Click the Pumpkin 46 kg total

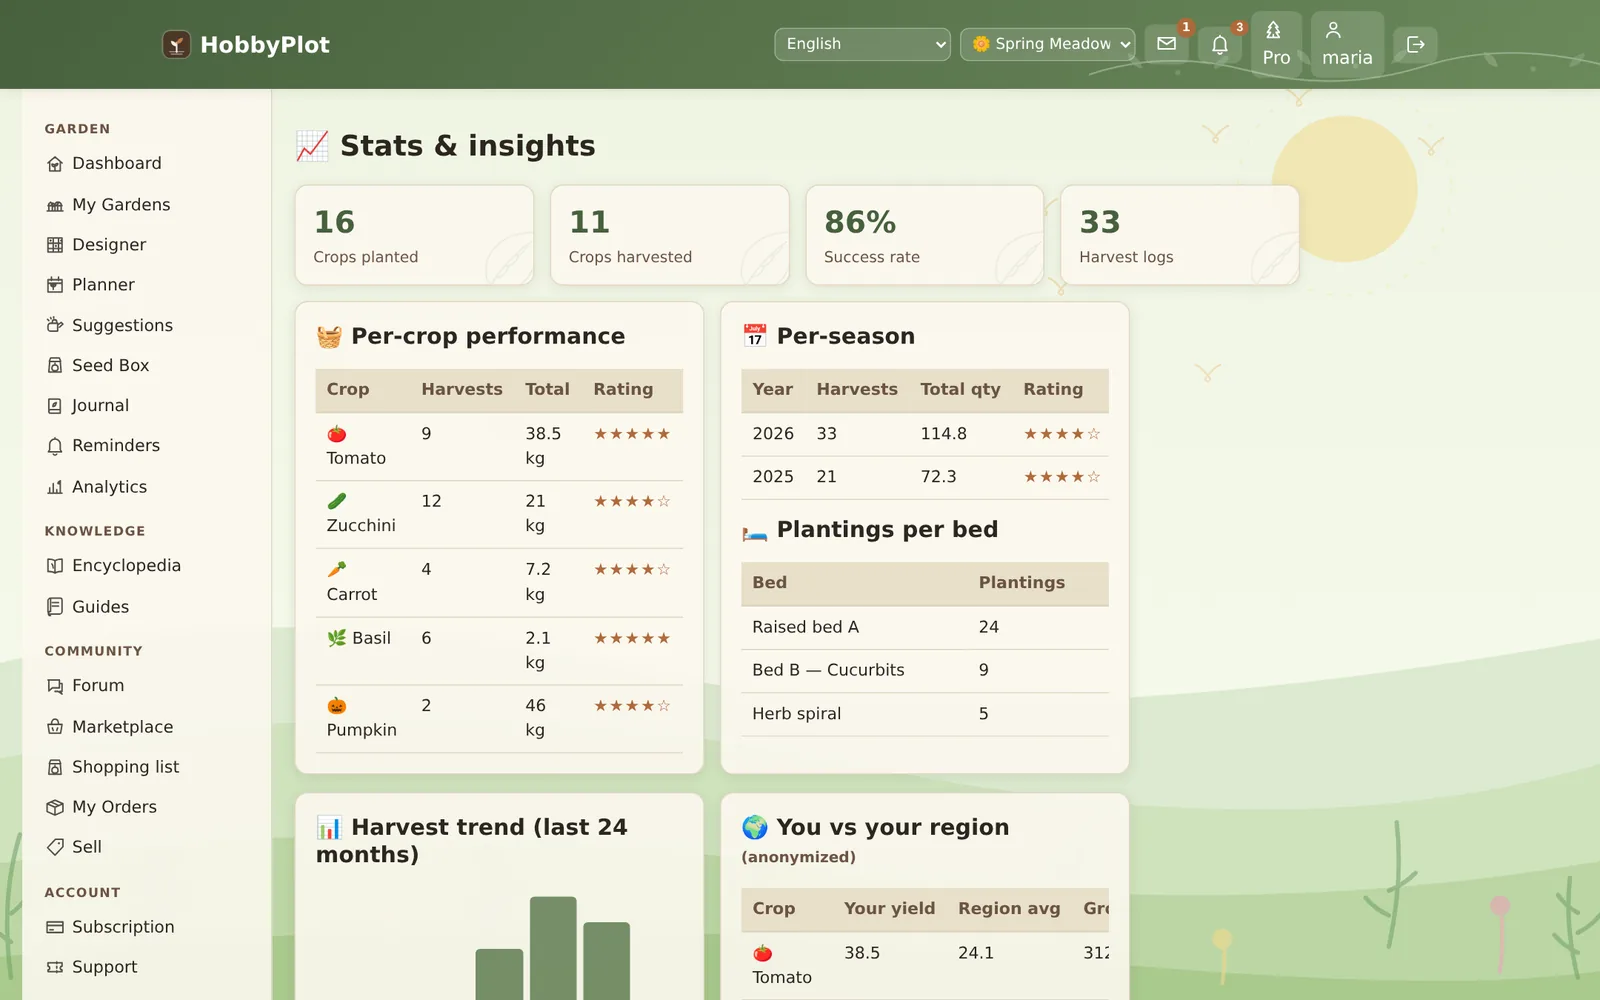pos(536,718)
